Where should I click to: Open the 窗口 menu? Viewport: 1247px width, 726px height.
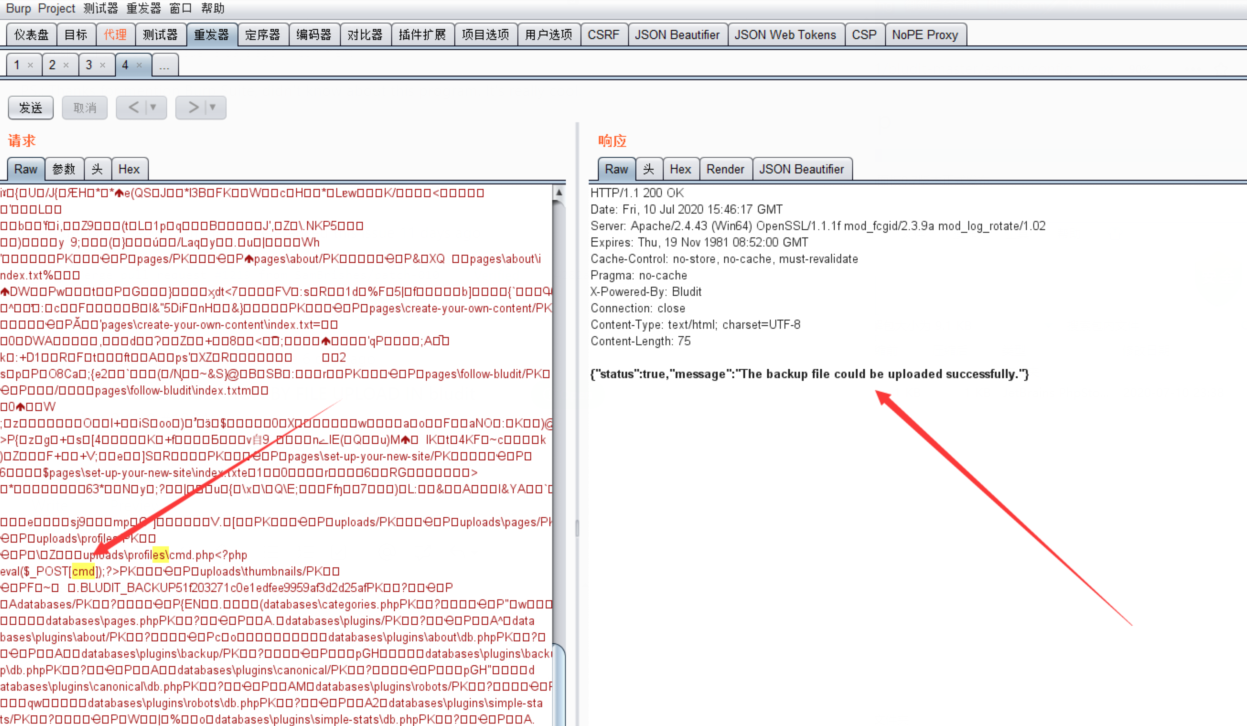pos(181,8)
